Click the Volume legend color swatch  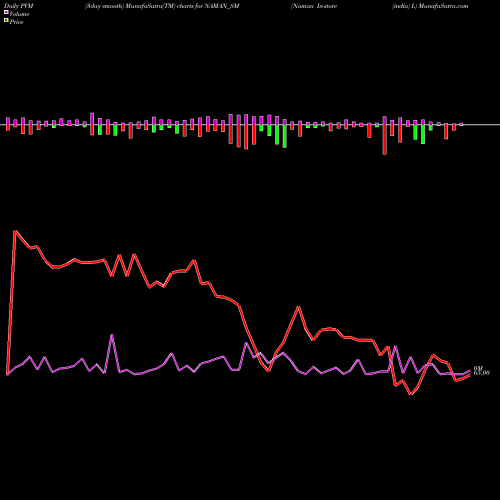[6, 12]
